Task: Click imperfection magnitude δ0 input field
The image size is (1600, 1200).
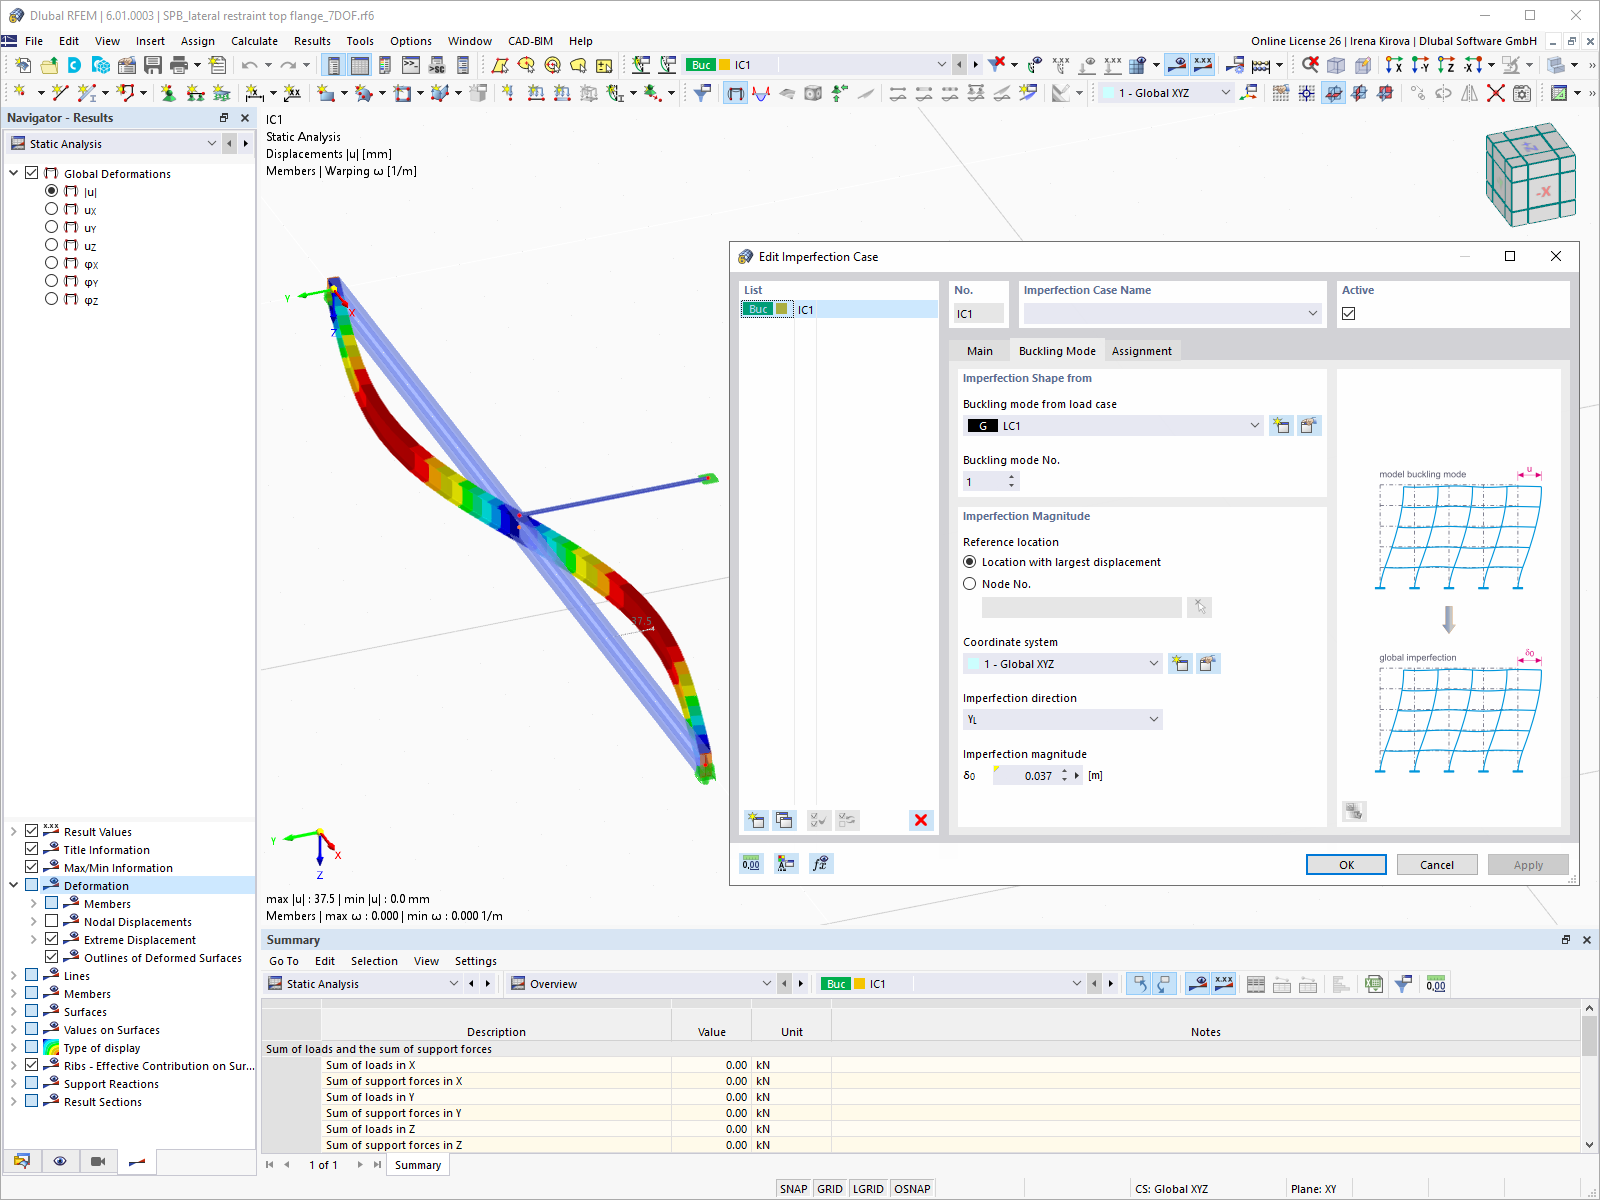Action: [x=1028, y=776]
